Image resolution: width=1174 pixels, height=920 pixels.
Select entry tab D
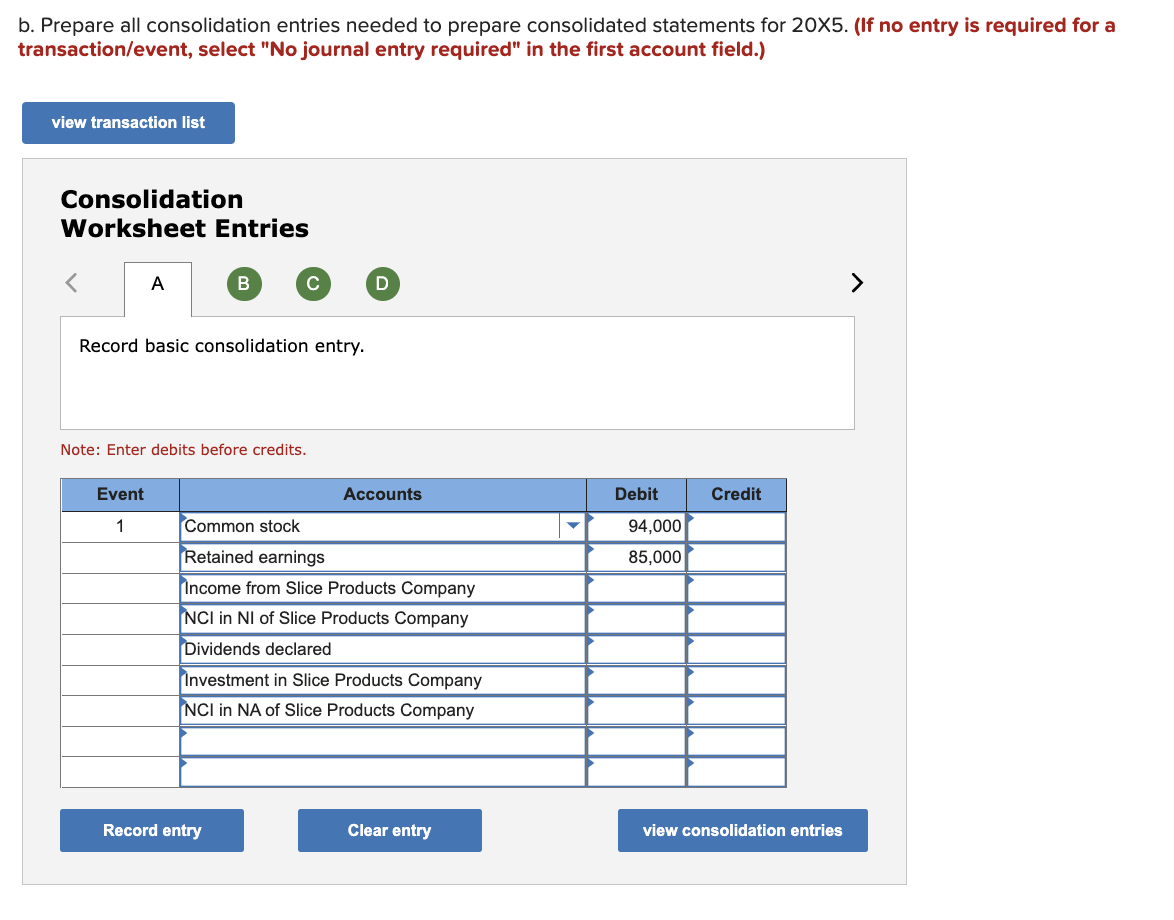[x=382, y=284]
